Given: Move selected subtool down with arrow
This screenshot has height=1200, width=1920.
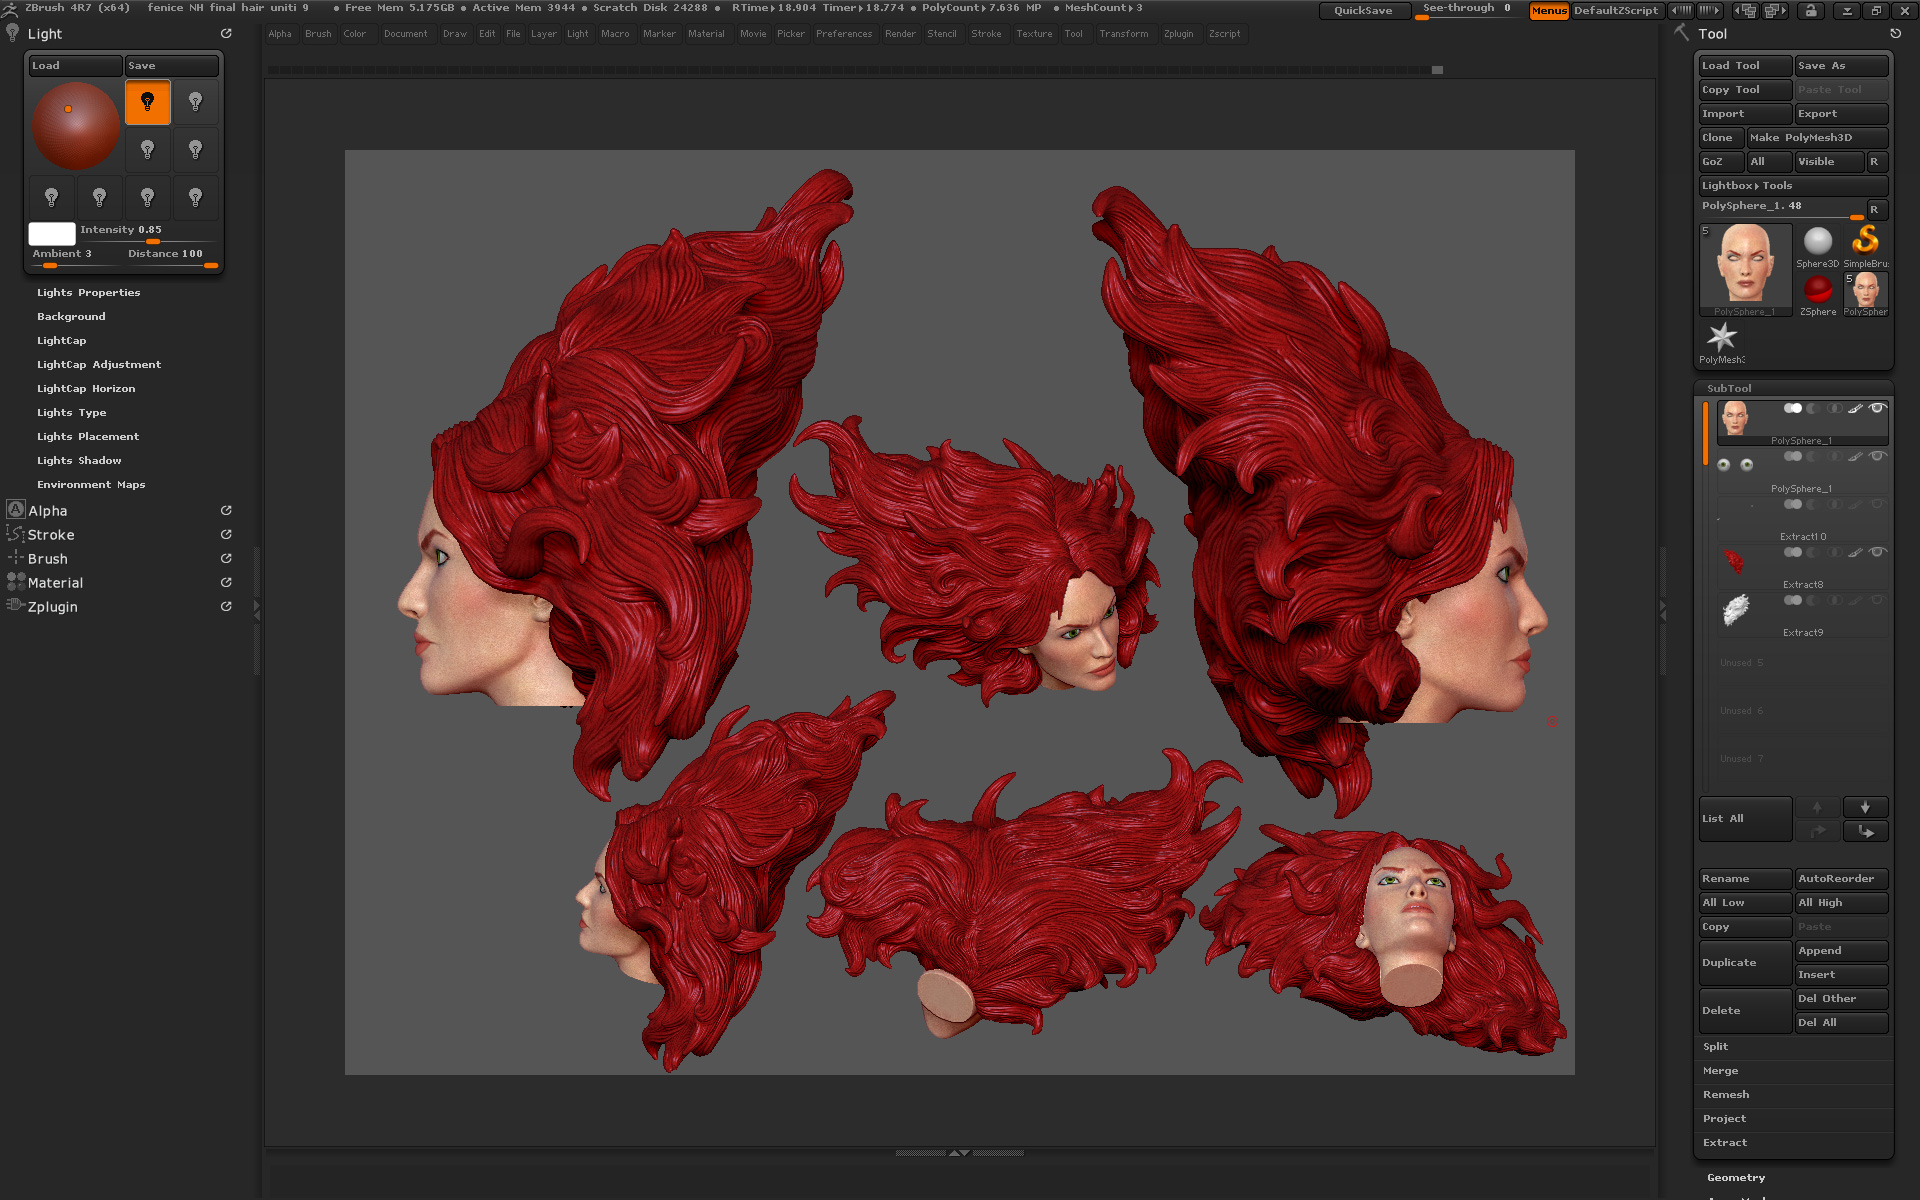Looking at the screenshot, I should point(1865,807).
